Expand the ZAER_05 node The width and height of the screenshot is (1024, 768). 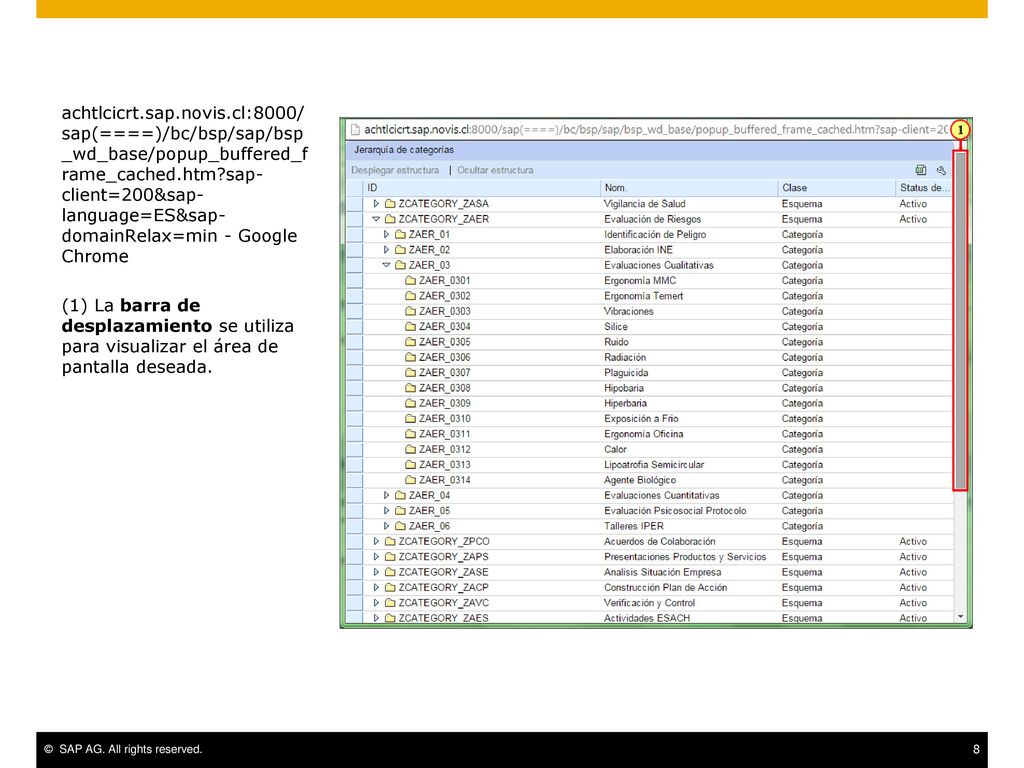[x=386, y=511]
